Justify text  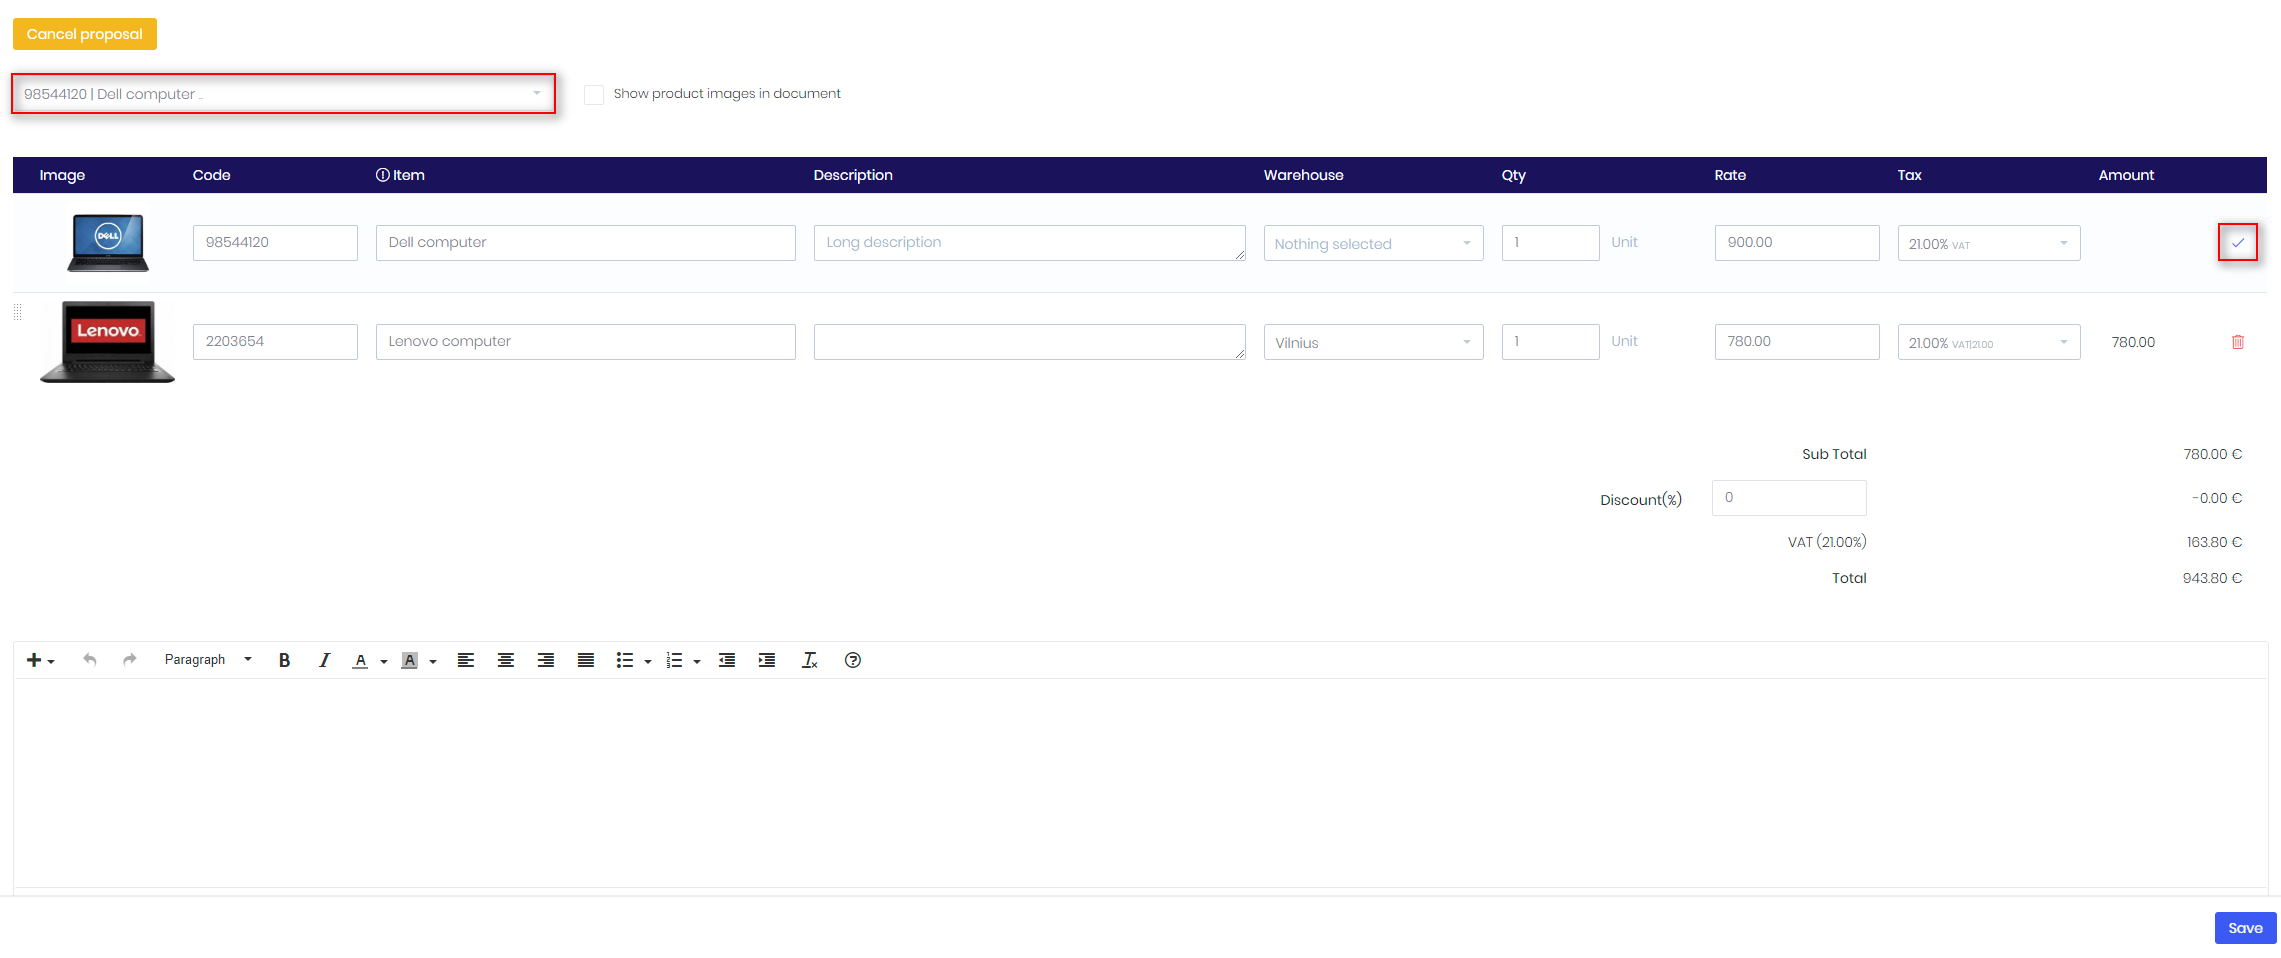(x=586, y=660)
